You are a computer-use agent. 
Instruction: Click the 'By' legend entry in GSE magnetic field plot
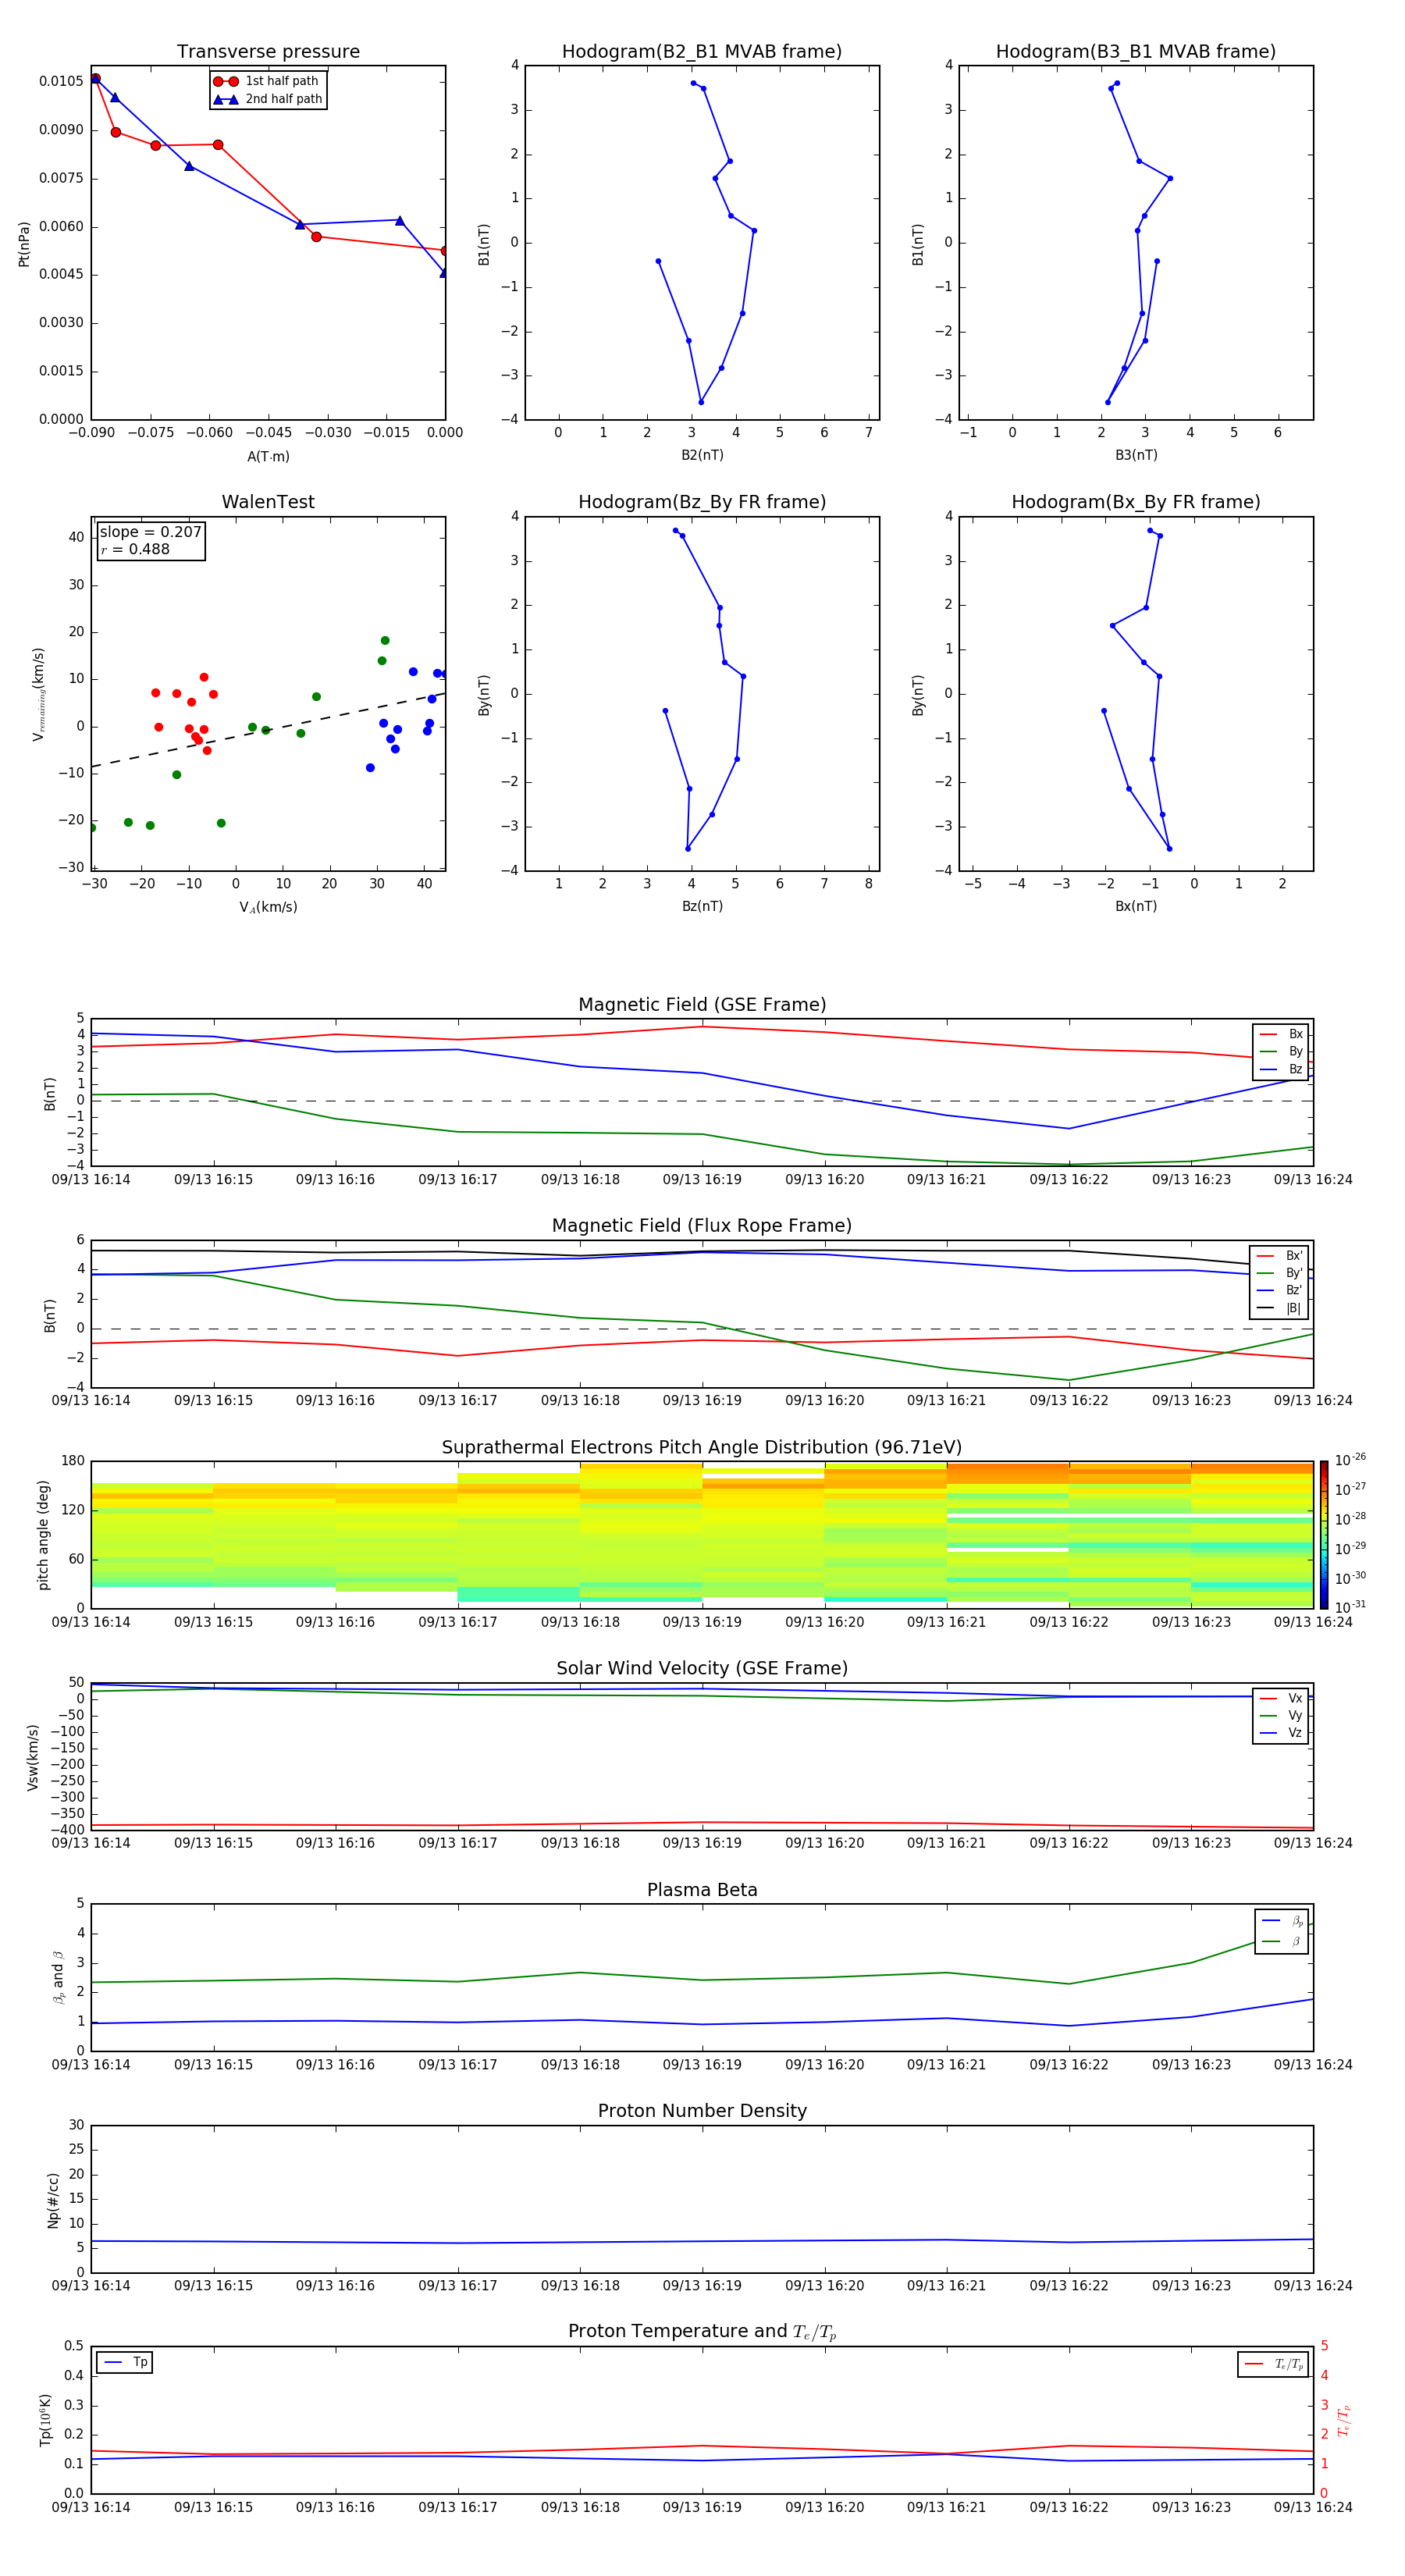coord(1281,1051)
